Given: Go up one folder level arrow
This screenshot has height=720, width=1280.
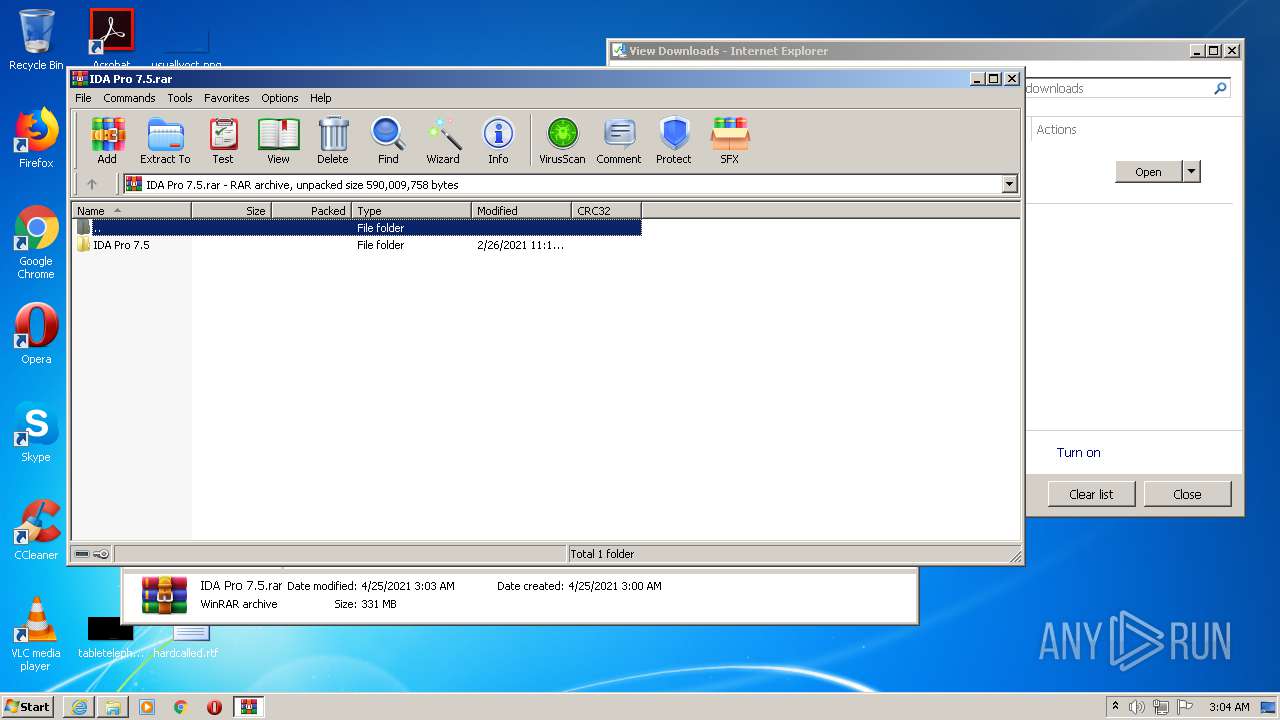Looking at the screenshot, I should (92, 184).
